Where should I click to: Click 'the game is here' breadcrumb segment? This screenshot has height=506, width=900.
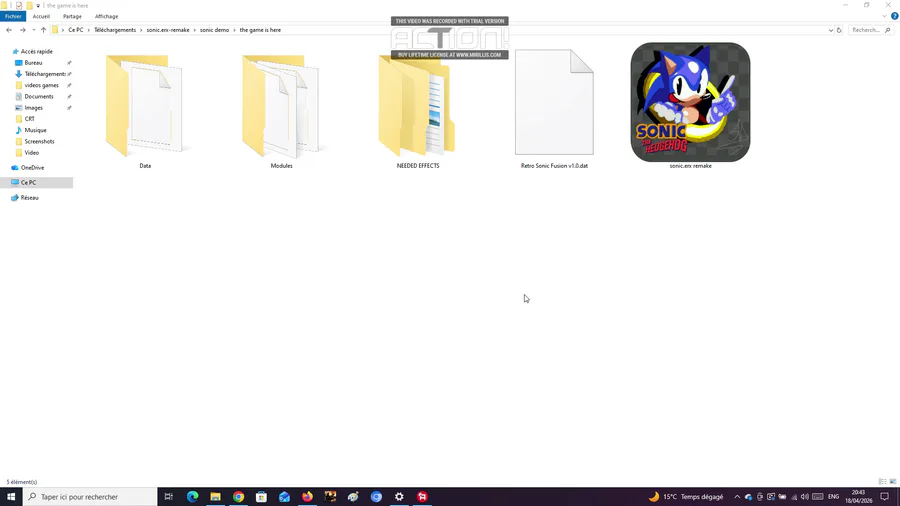coord(260,30)
